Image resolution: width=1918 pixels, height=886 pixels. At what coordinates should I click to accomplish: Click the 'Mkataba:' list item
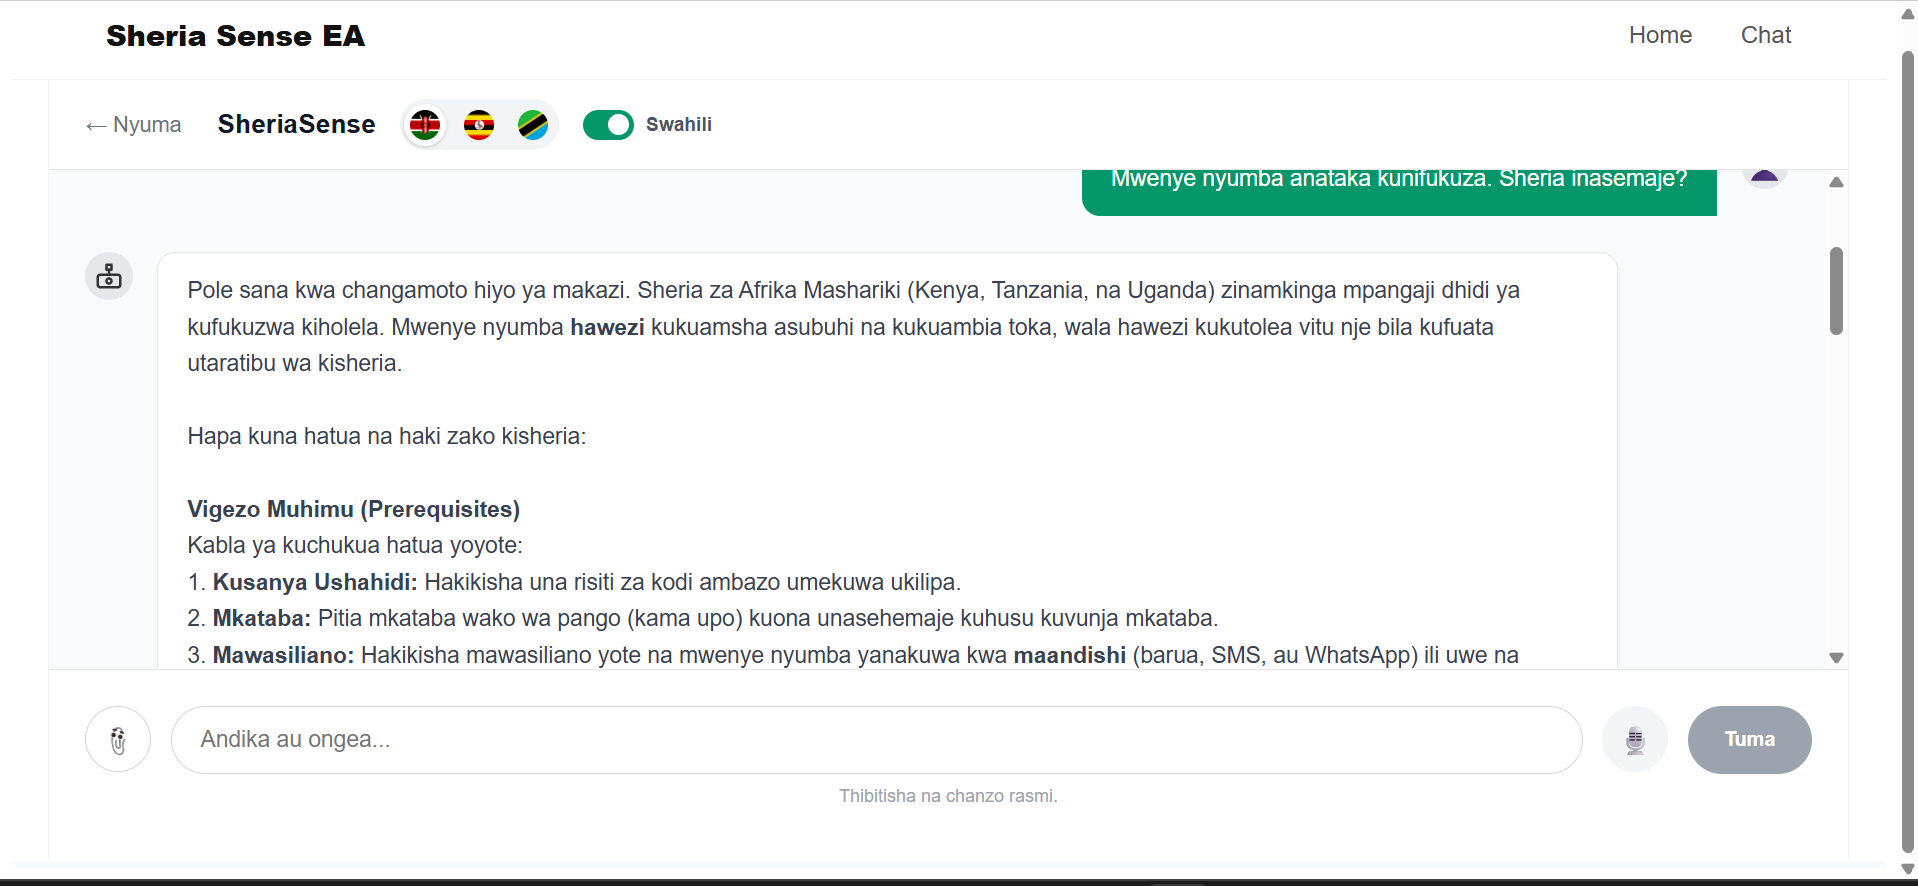tap(703, 618)
